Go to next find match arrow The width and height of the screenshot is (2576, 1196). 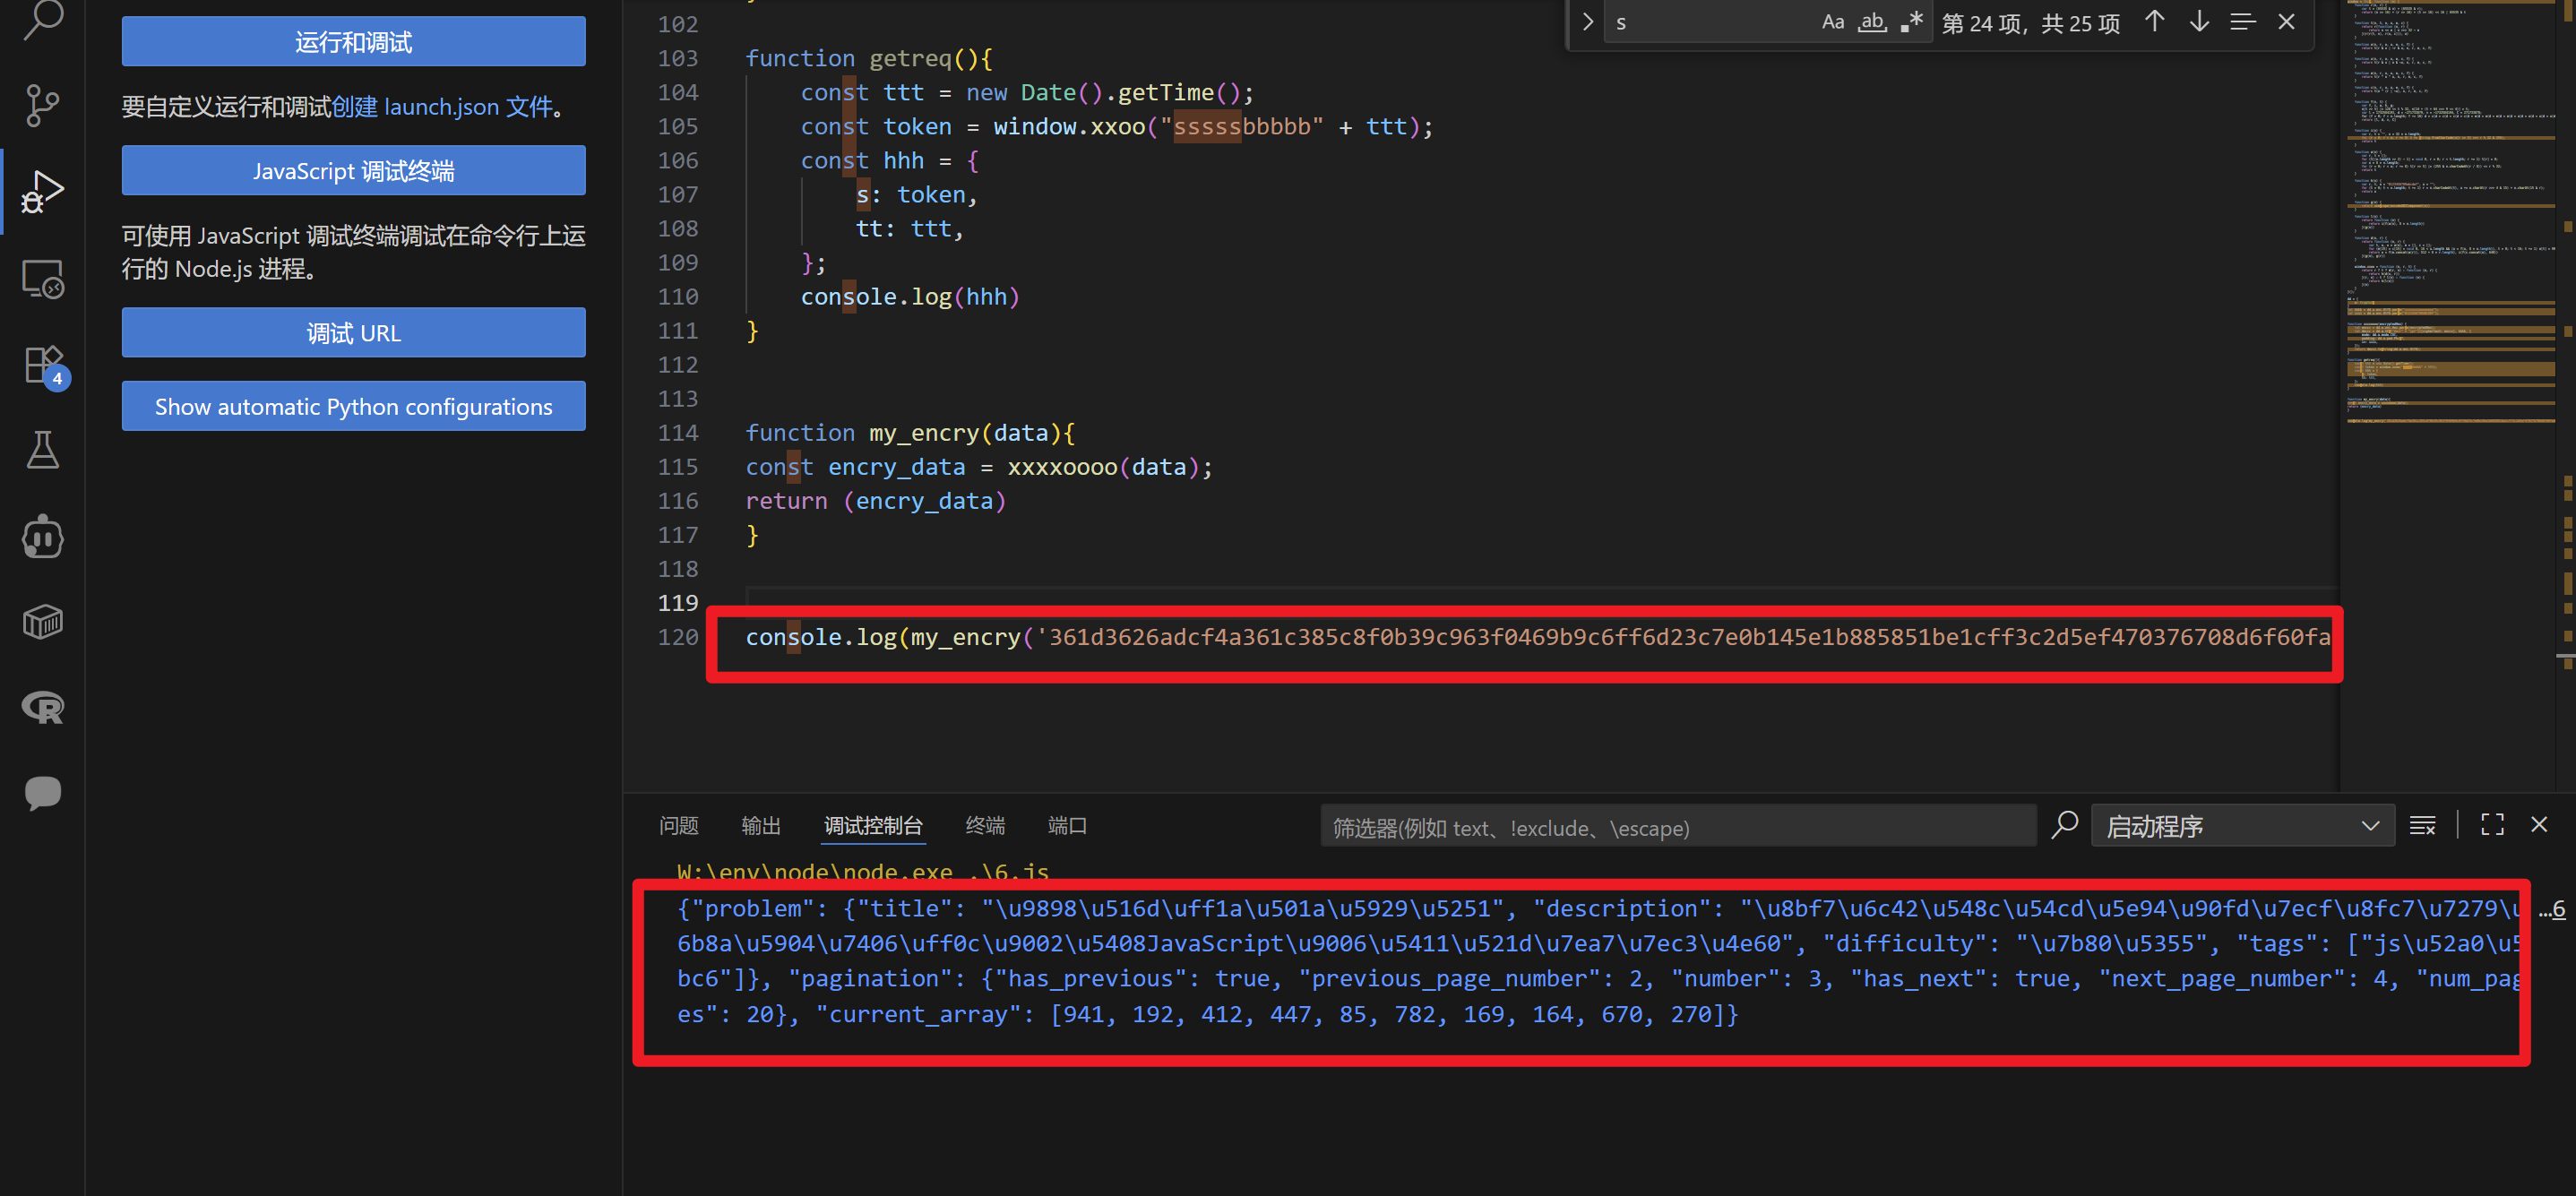coord(2198,22)
